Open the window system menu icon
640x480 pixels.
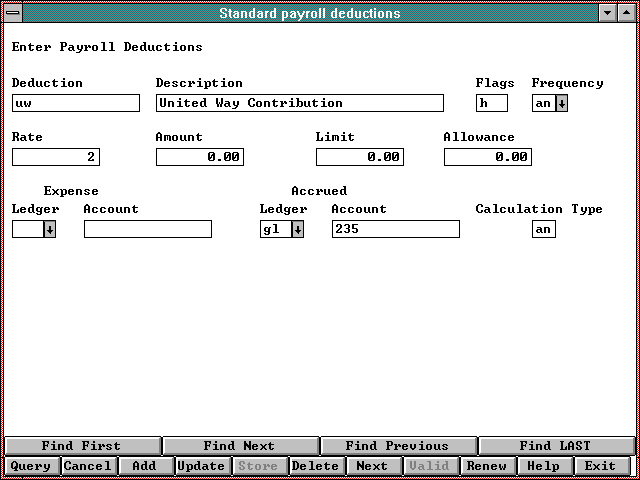[x=12, y=13]
